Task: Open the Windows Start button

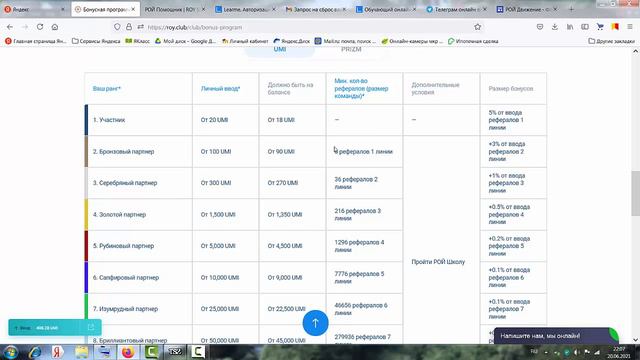Action: (x=11, y=352)
